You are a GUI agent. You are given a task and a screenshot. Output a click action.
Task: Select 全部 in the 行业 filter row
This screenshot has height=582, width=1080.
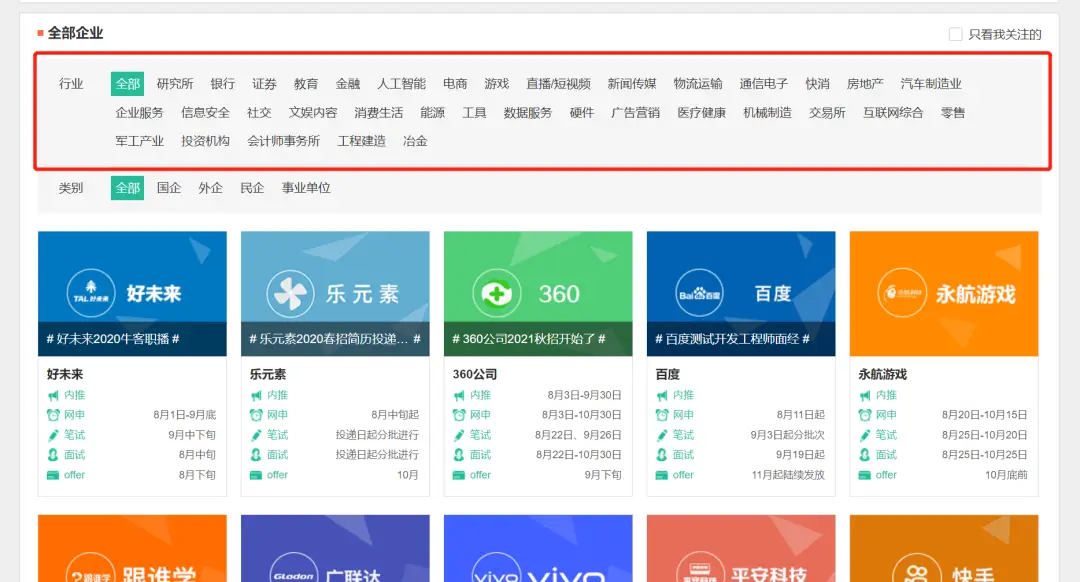pos(127,84)
